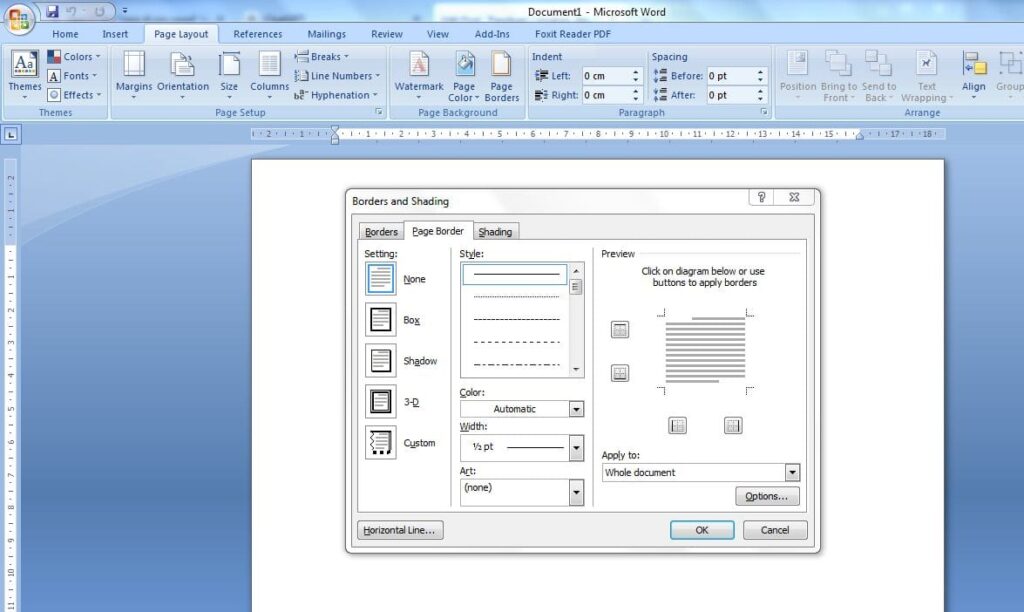Open the Add-Ins ribbon tab
Image resolution: width=1024 pixels, height=612 pixels.
[492, 34]
